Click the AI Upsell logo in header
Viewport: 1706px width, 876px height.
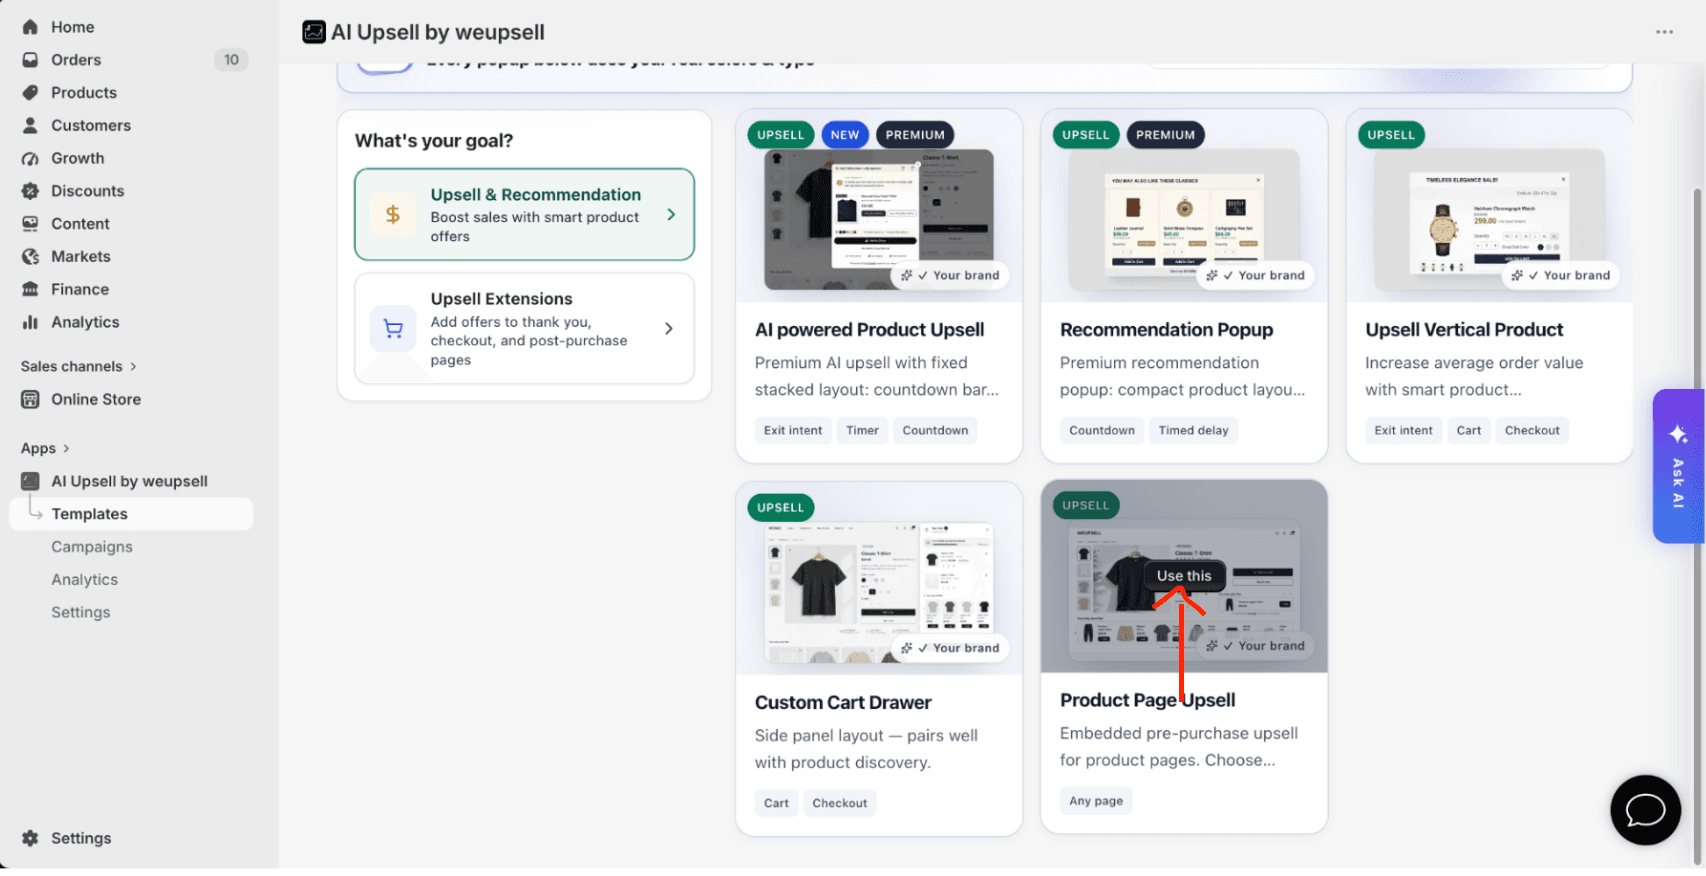tap(314, 33)
